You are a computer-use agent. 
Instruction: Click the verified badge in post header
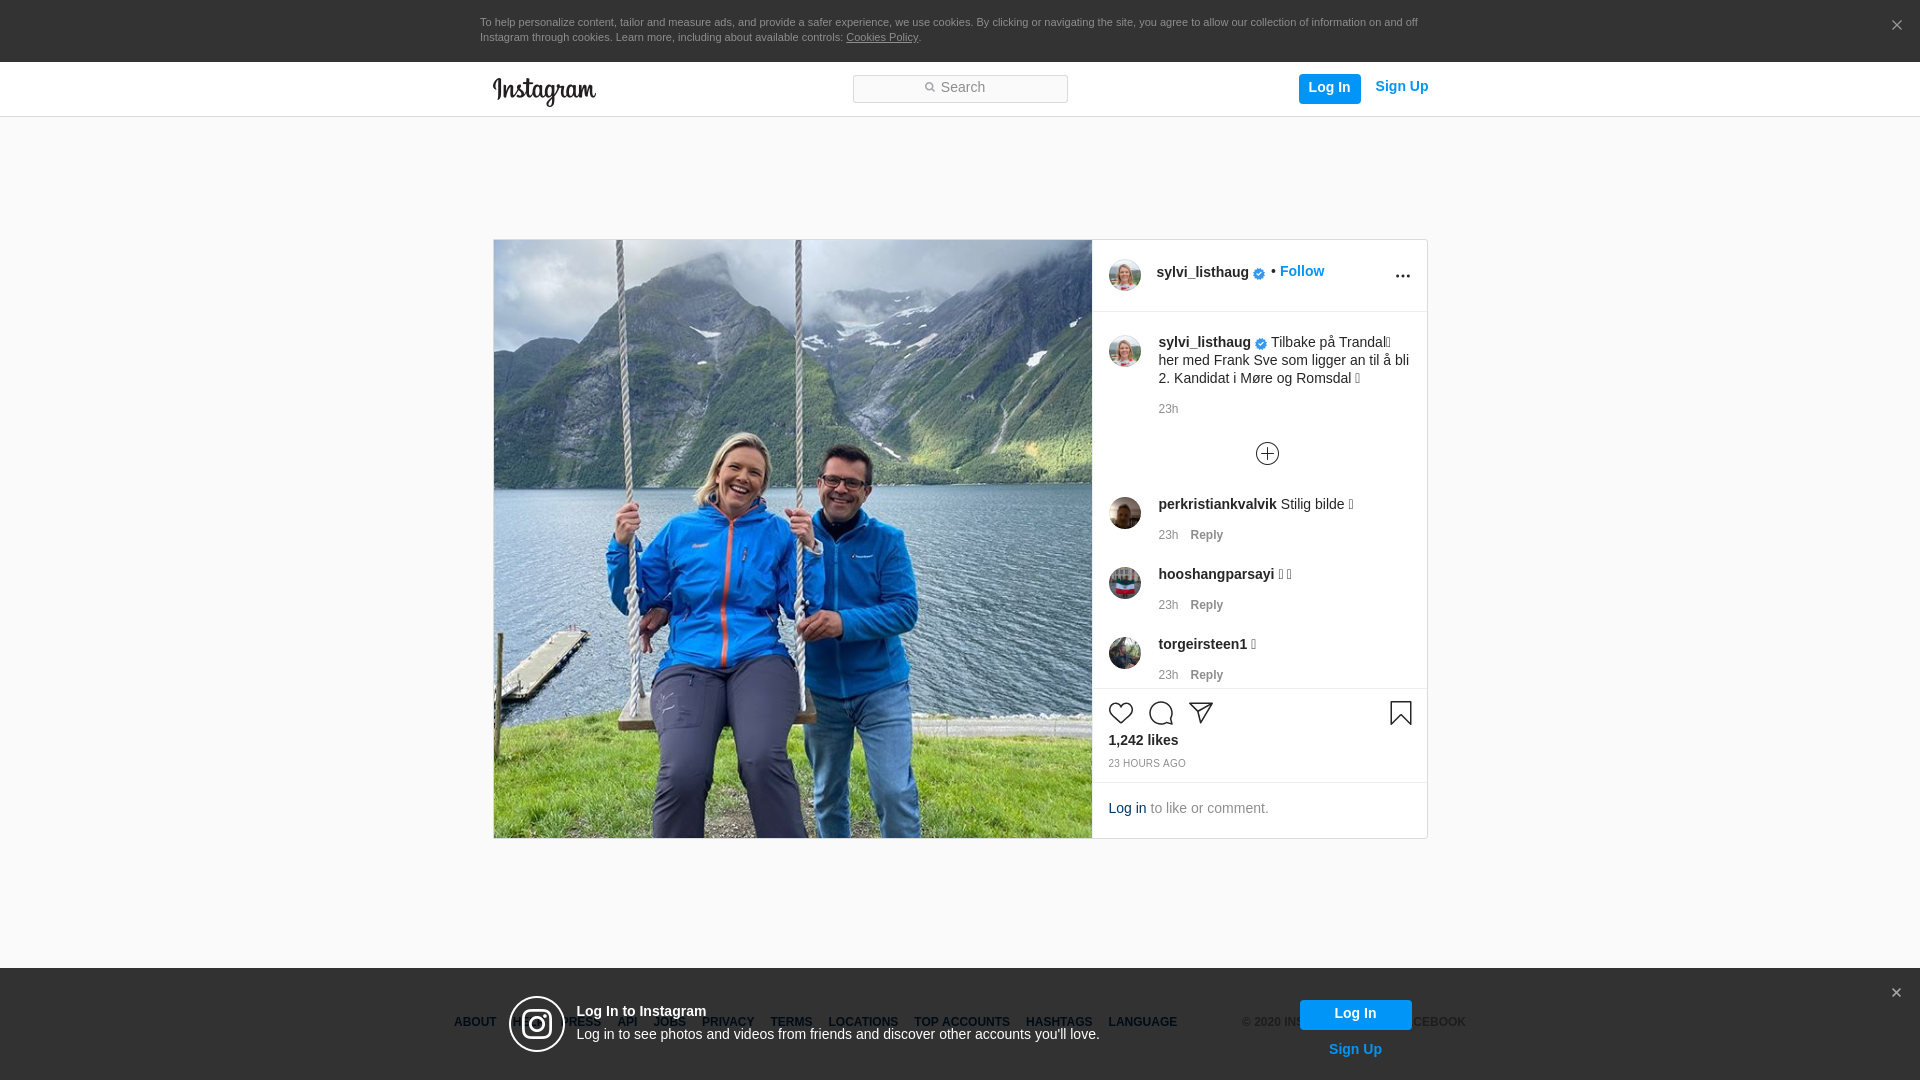coord(1259,274)
